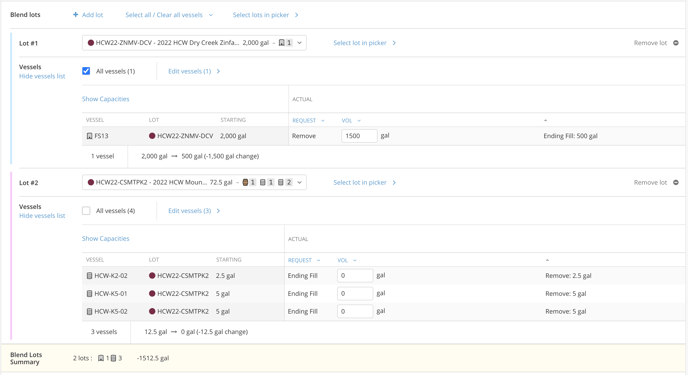Click Remove lot text for Lot #2
Image resolution: width=688 pixels, height=375 pixels.
(650, 182)
